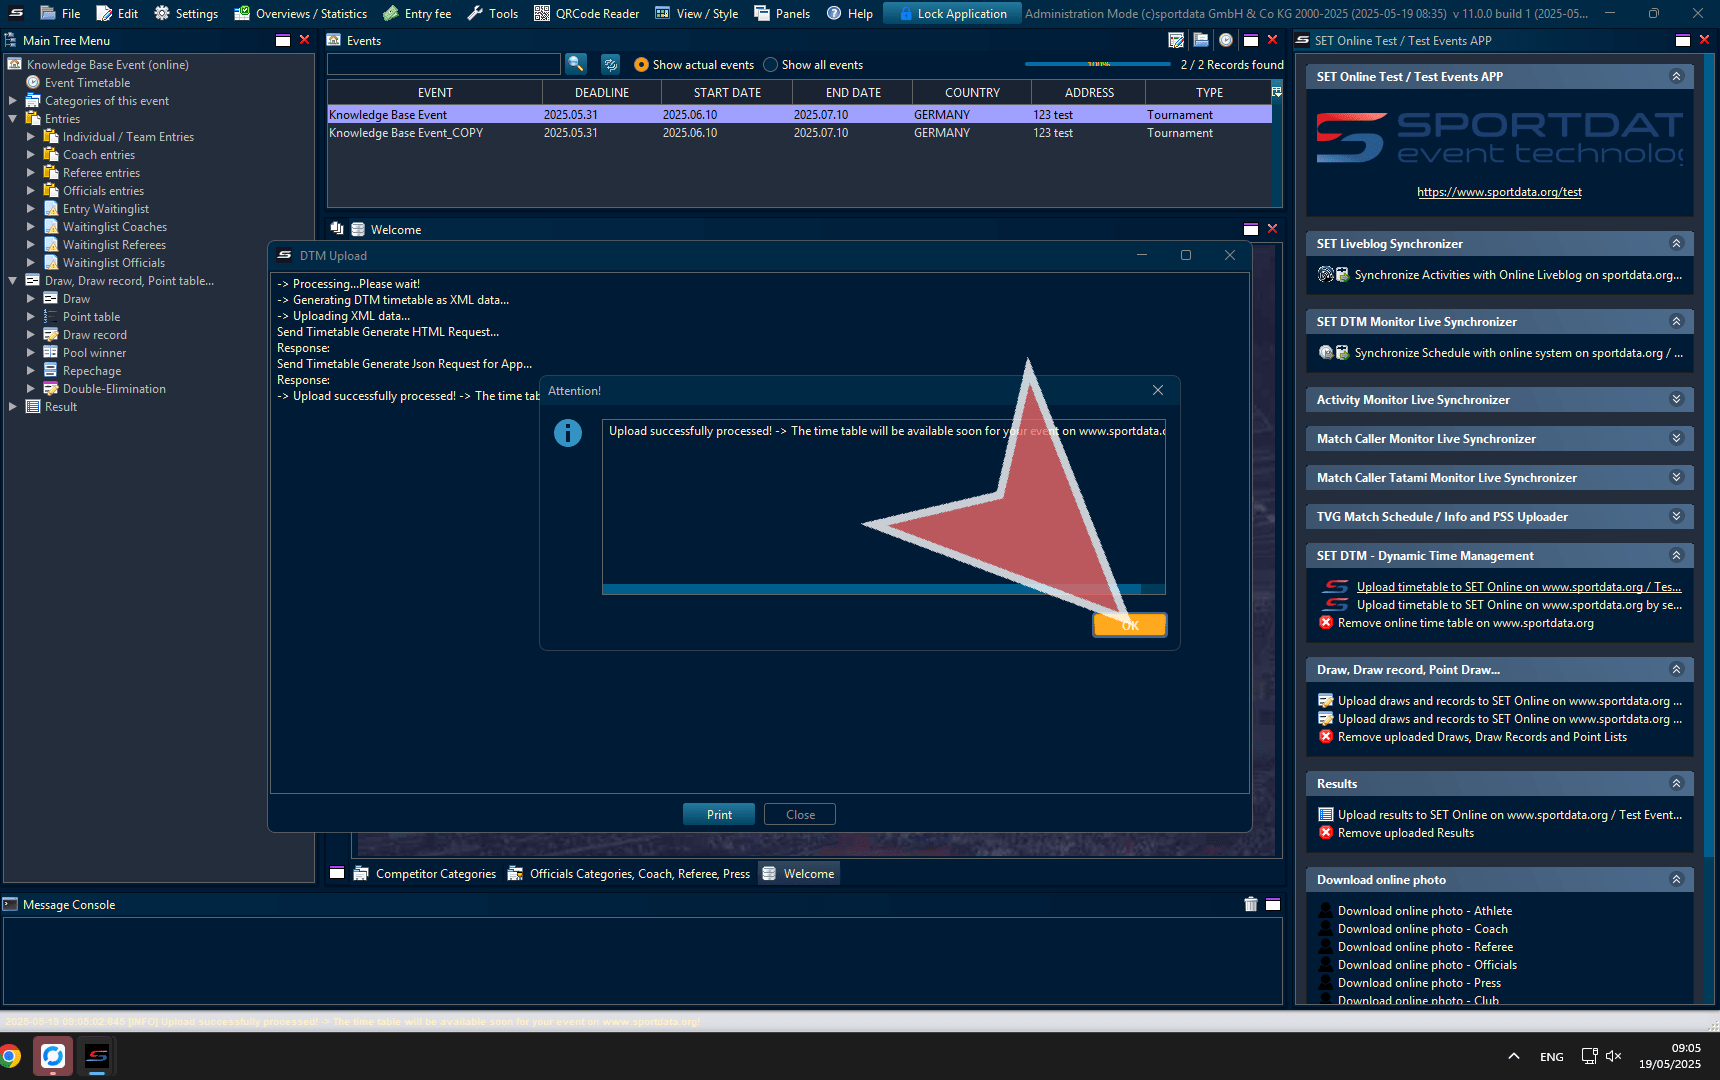Click the refresh icon beside event search
This screenshot has width=1720, height=1080.
pyautogui.click(x=610, y=64)
